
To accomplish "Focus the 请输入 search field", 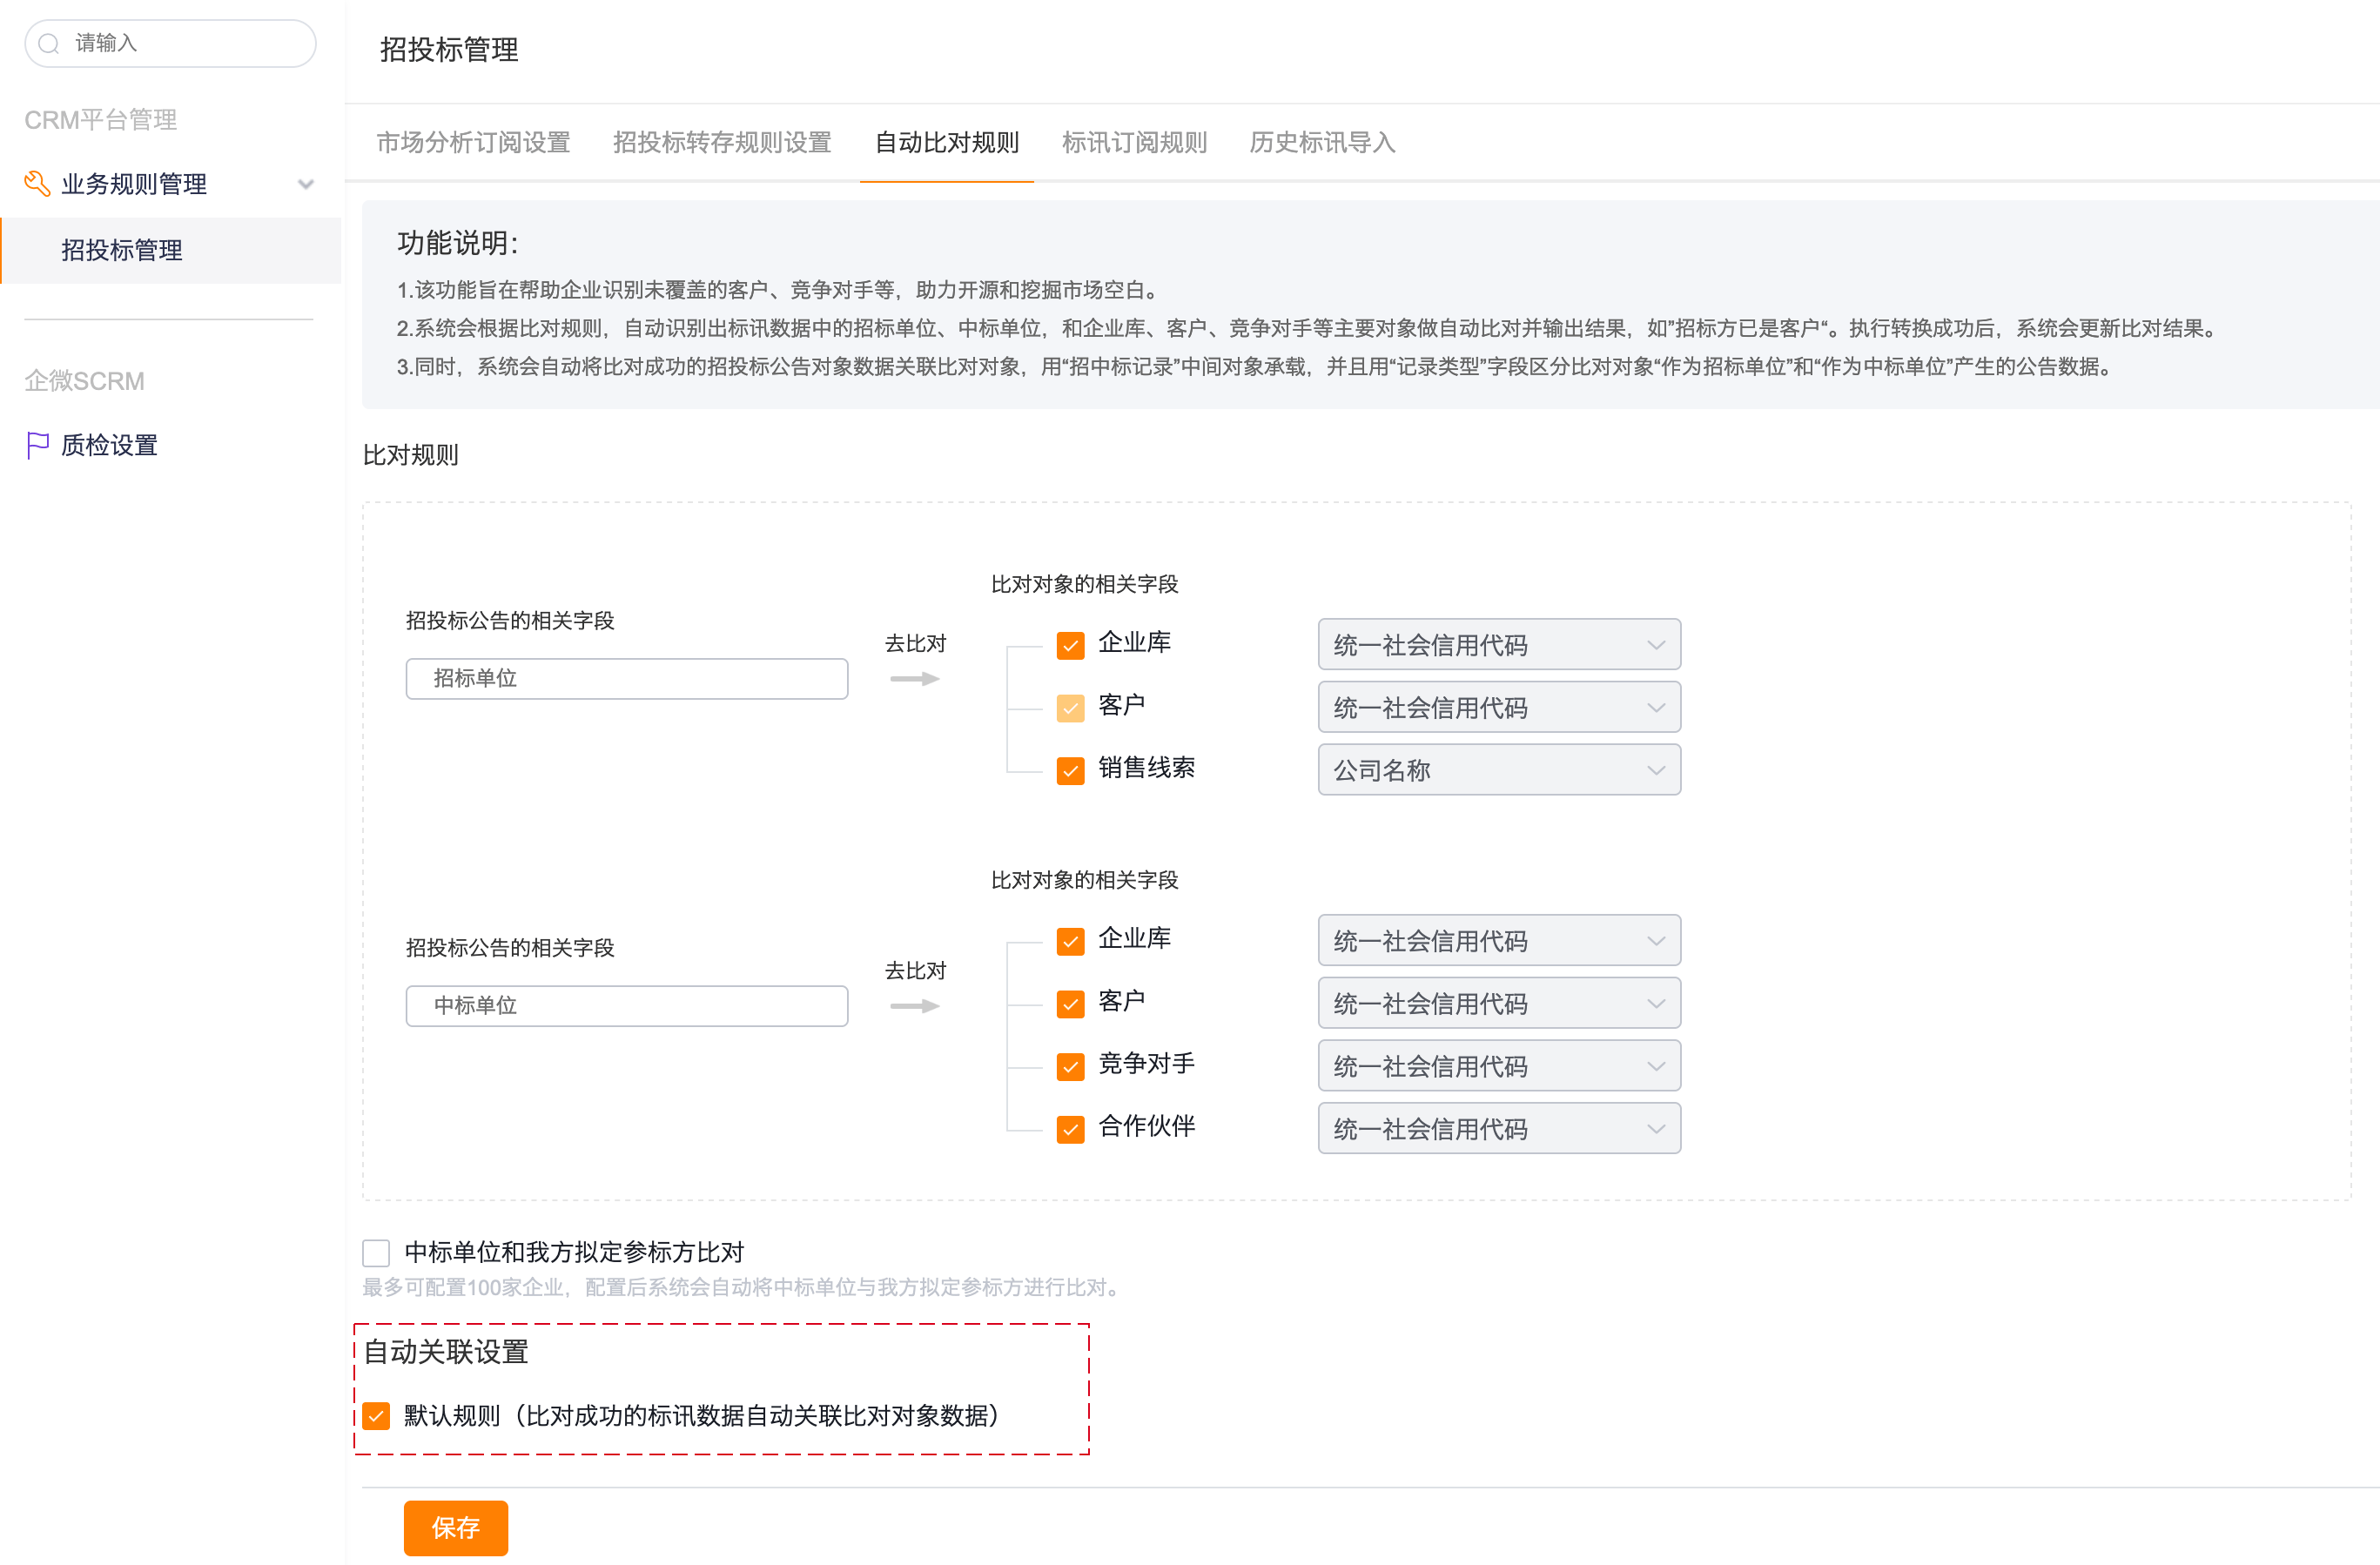I will (170, 43).
